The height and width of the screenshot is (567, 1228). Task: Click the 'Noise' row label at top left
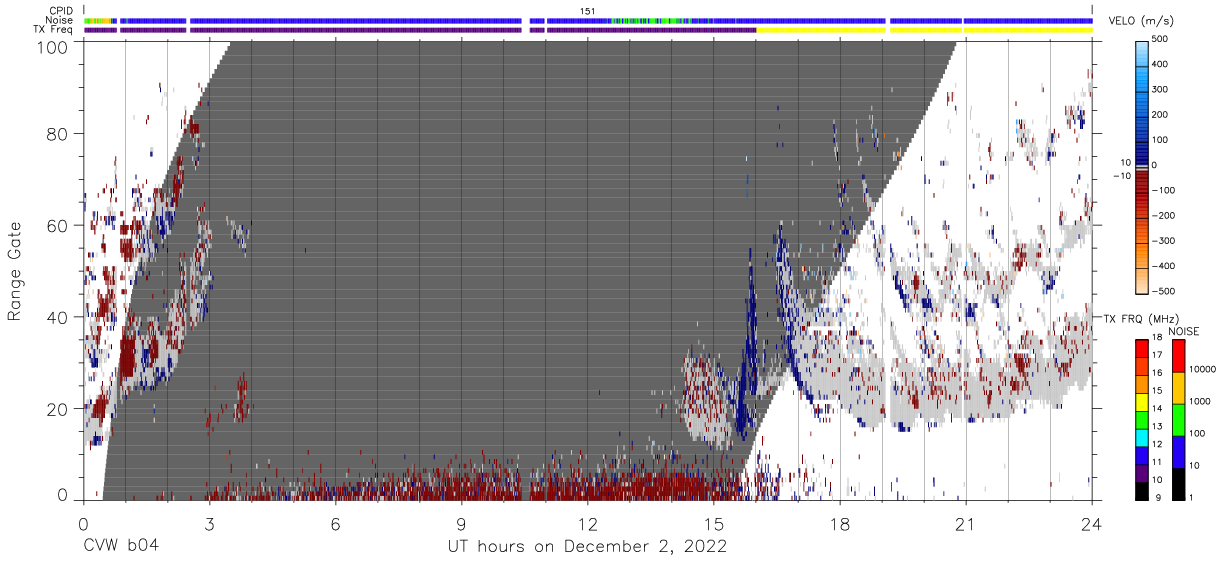(x=60, y=20)
